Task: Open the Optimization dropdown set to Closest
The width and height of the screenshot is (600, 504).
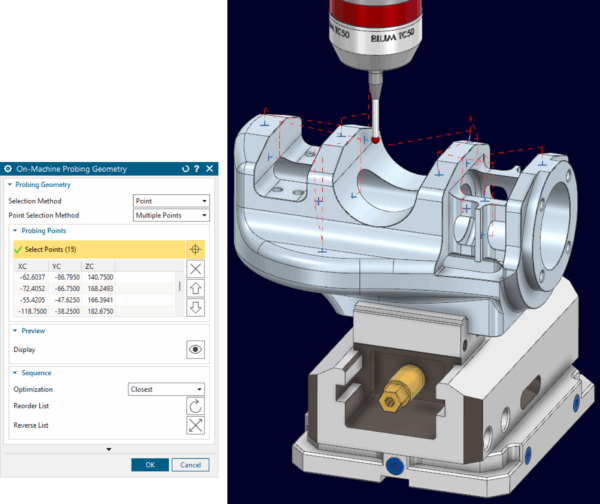Action: pyautogui.click(x=166, y=389)
